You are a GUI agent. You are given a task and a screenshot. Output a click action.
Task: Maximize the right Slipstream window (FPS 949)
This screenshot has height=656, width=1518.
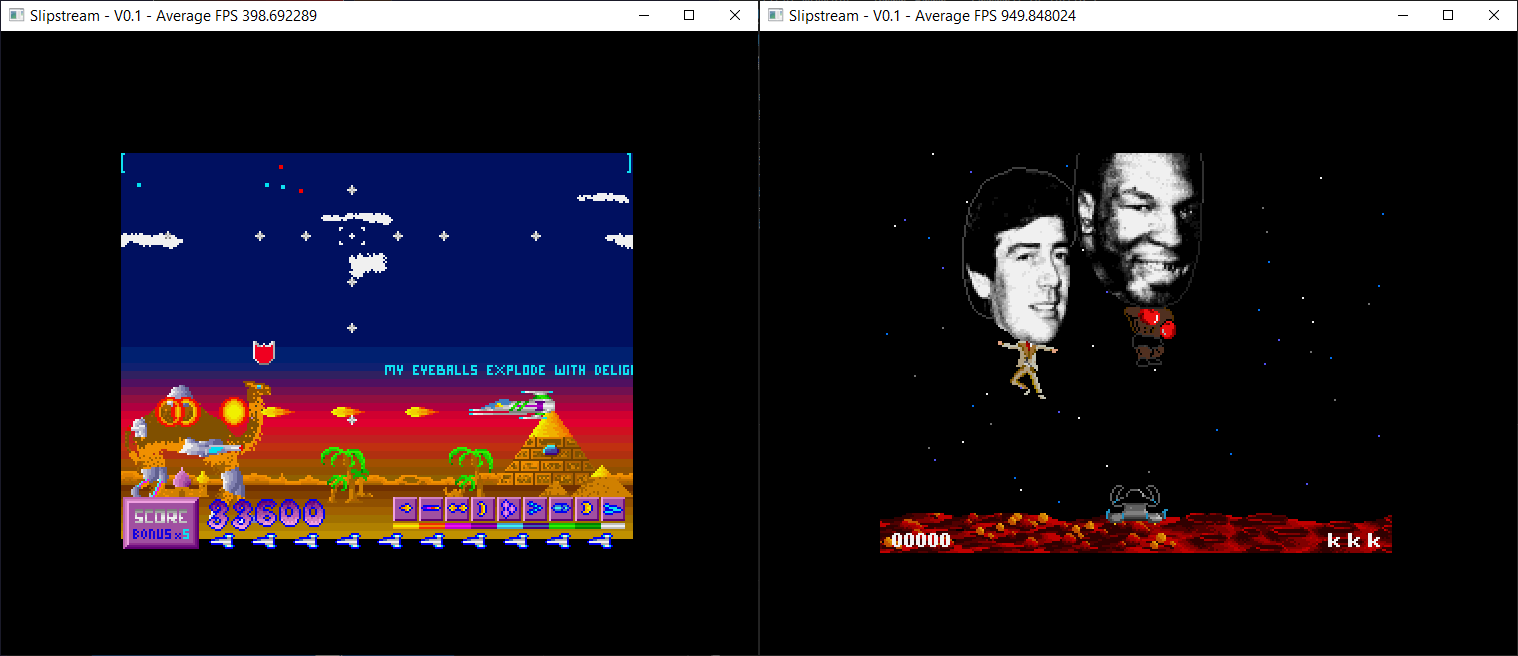tap(1448, 15)
